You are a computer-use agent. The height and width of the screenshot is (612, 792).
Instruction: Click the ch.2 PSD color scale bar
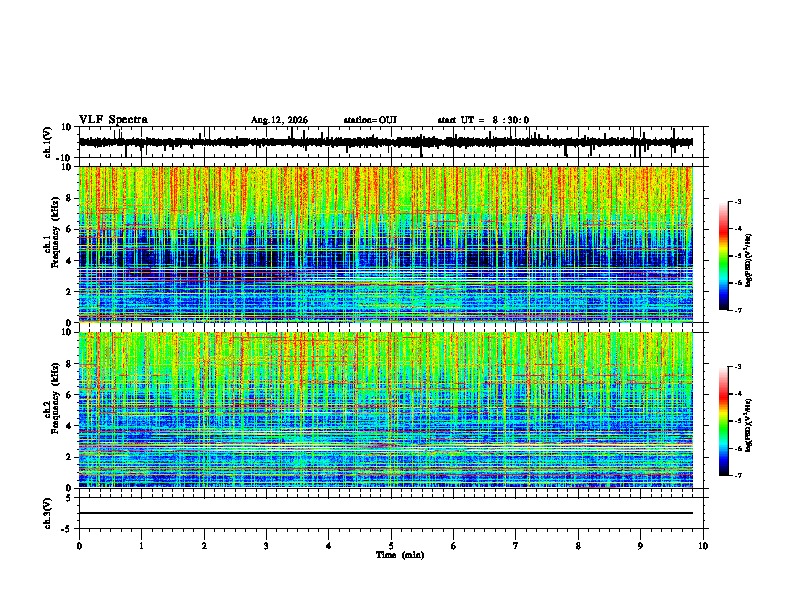(724, 421)
